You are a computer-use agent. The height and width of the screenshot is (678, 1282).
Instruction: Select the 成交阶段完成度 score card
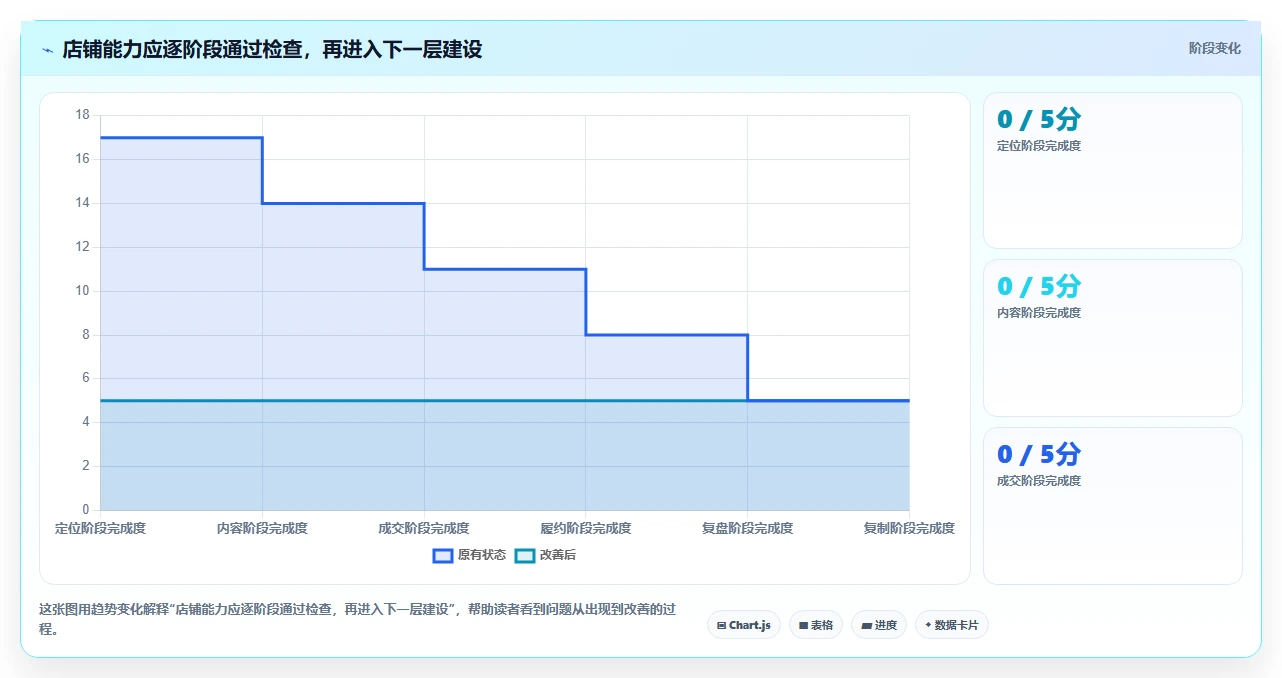[1113, 506]
